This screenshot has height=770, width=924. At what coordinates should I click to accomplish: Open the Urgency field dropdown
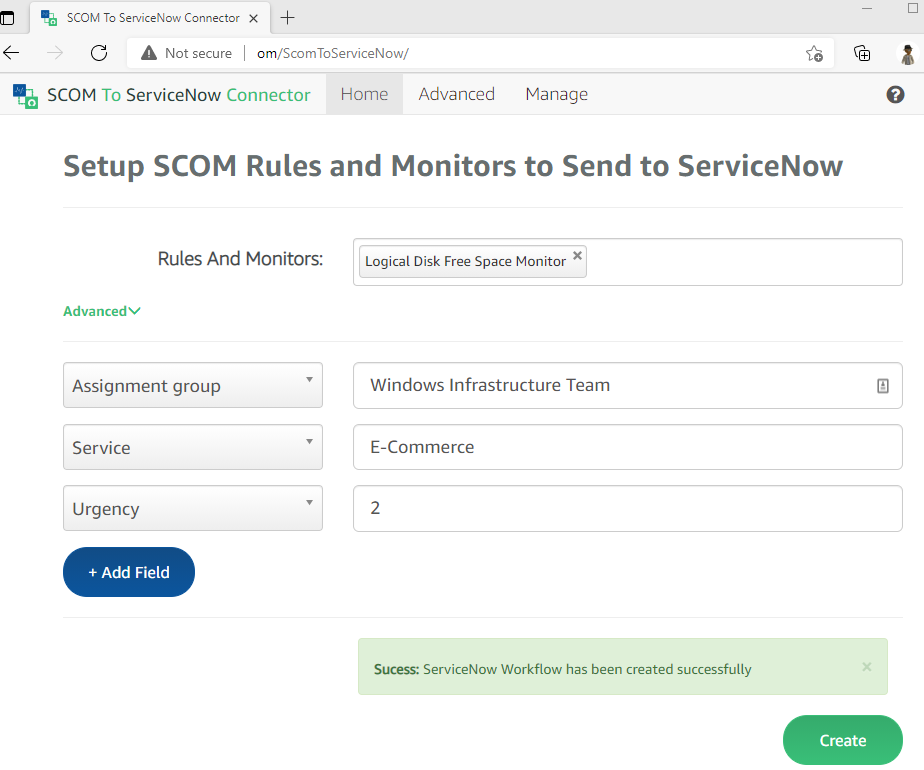tap(193, 508)
